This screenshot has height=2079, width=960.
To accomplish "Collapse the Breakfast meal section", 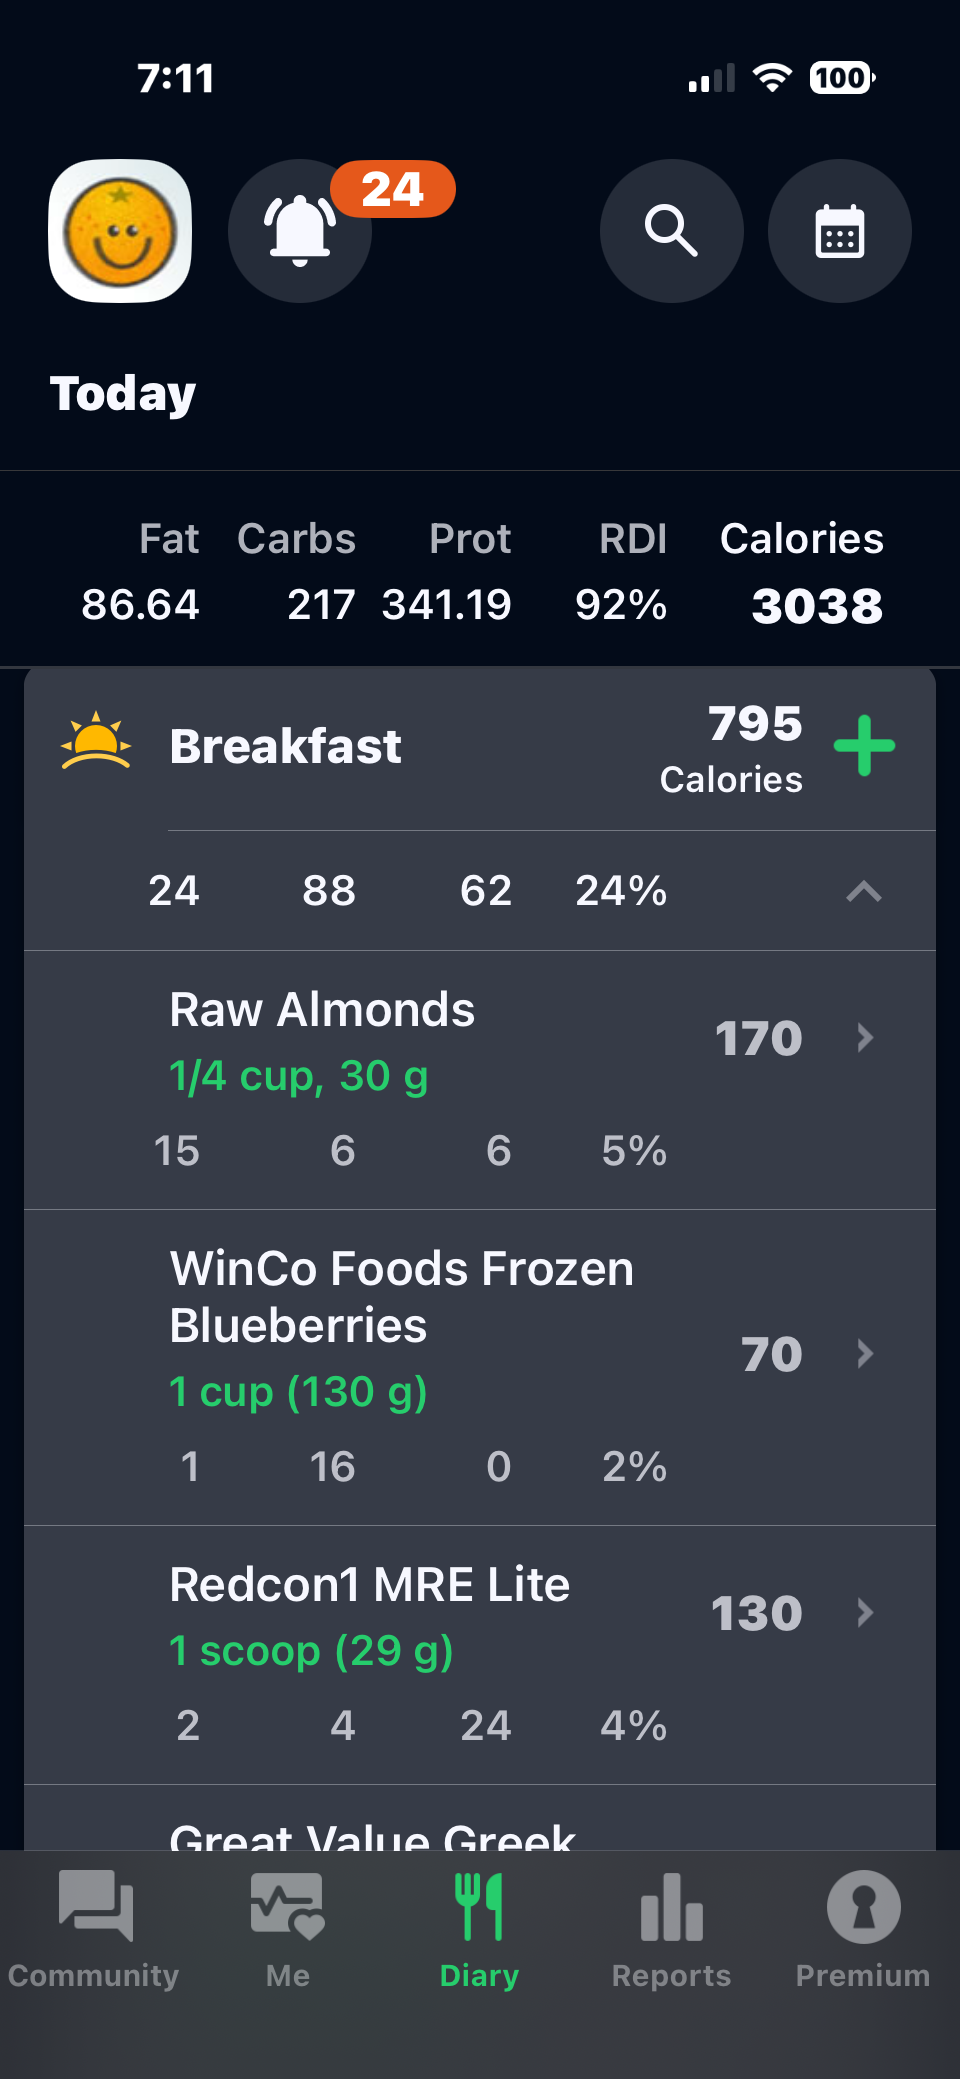I will pyautogui.click(x=864, y=891).
